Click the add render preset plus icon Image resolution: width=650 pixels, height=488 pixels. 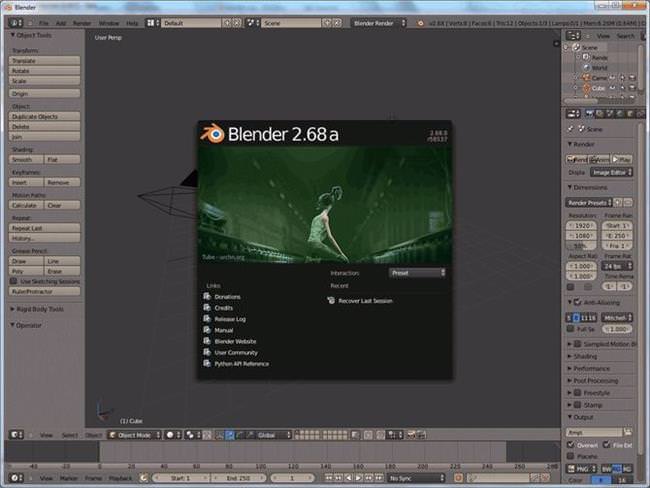click(x=618, y=203)
